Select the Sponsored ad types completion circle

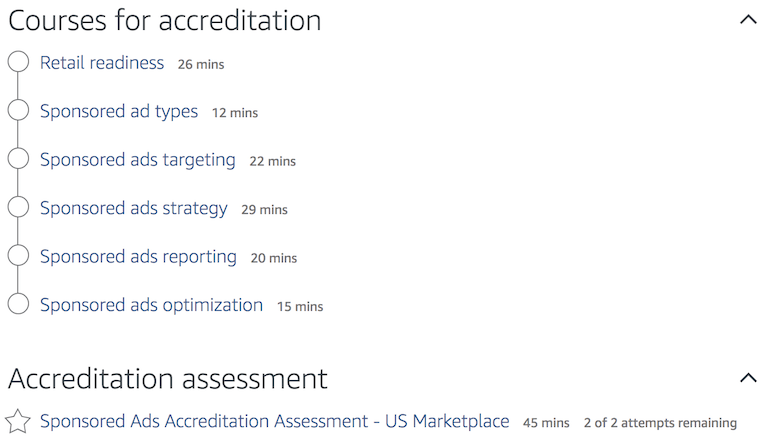tap(18, 110)
